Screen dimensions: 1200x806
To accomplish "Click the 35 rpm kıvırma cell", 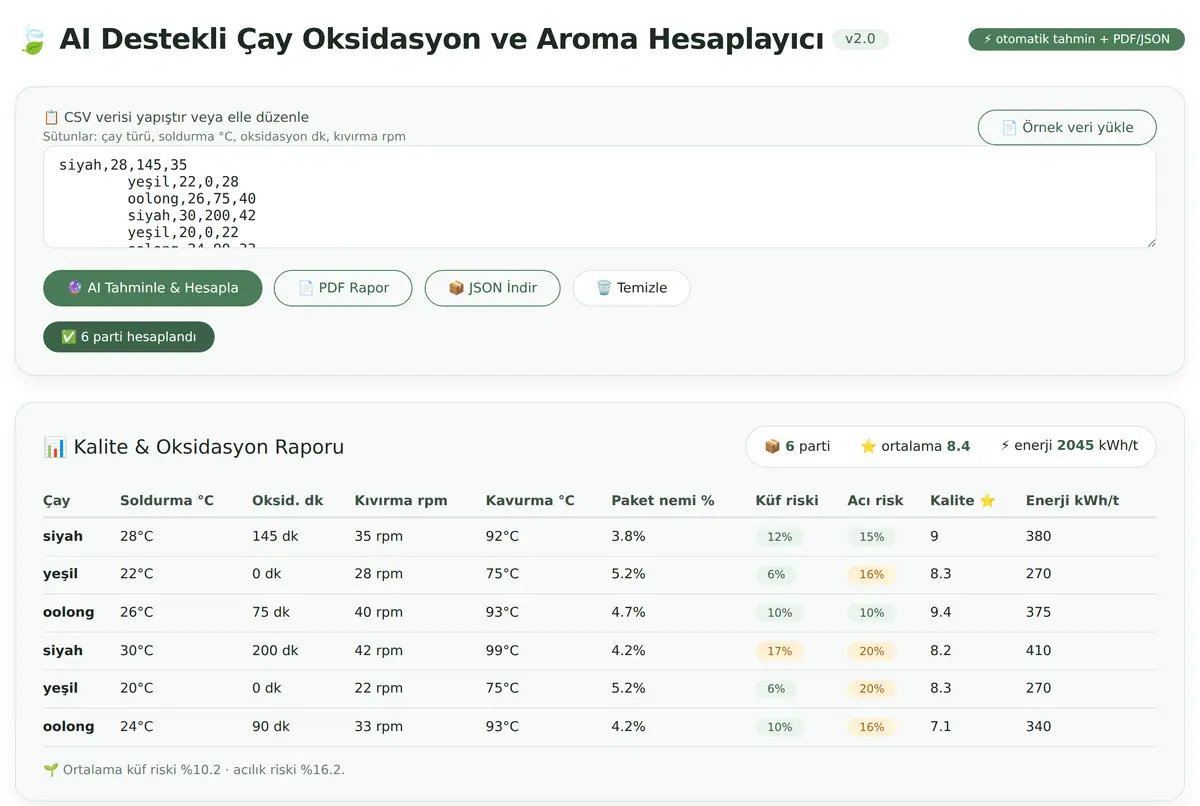I will coord(379,536).
